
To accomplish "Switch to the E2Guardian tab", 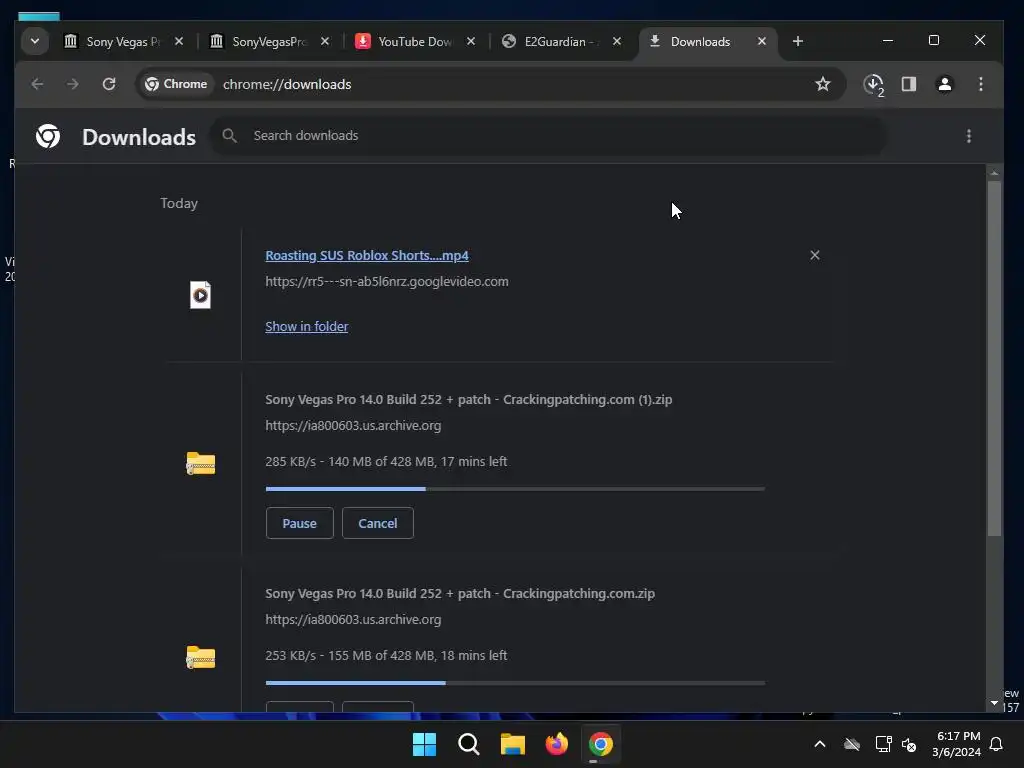I will coord(560,41).
